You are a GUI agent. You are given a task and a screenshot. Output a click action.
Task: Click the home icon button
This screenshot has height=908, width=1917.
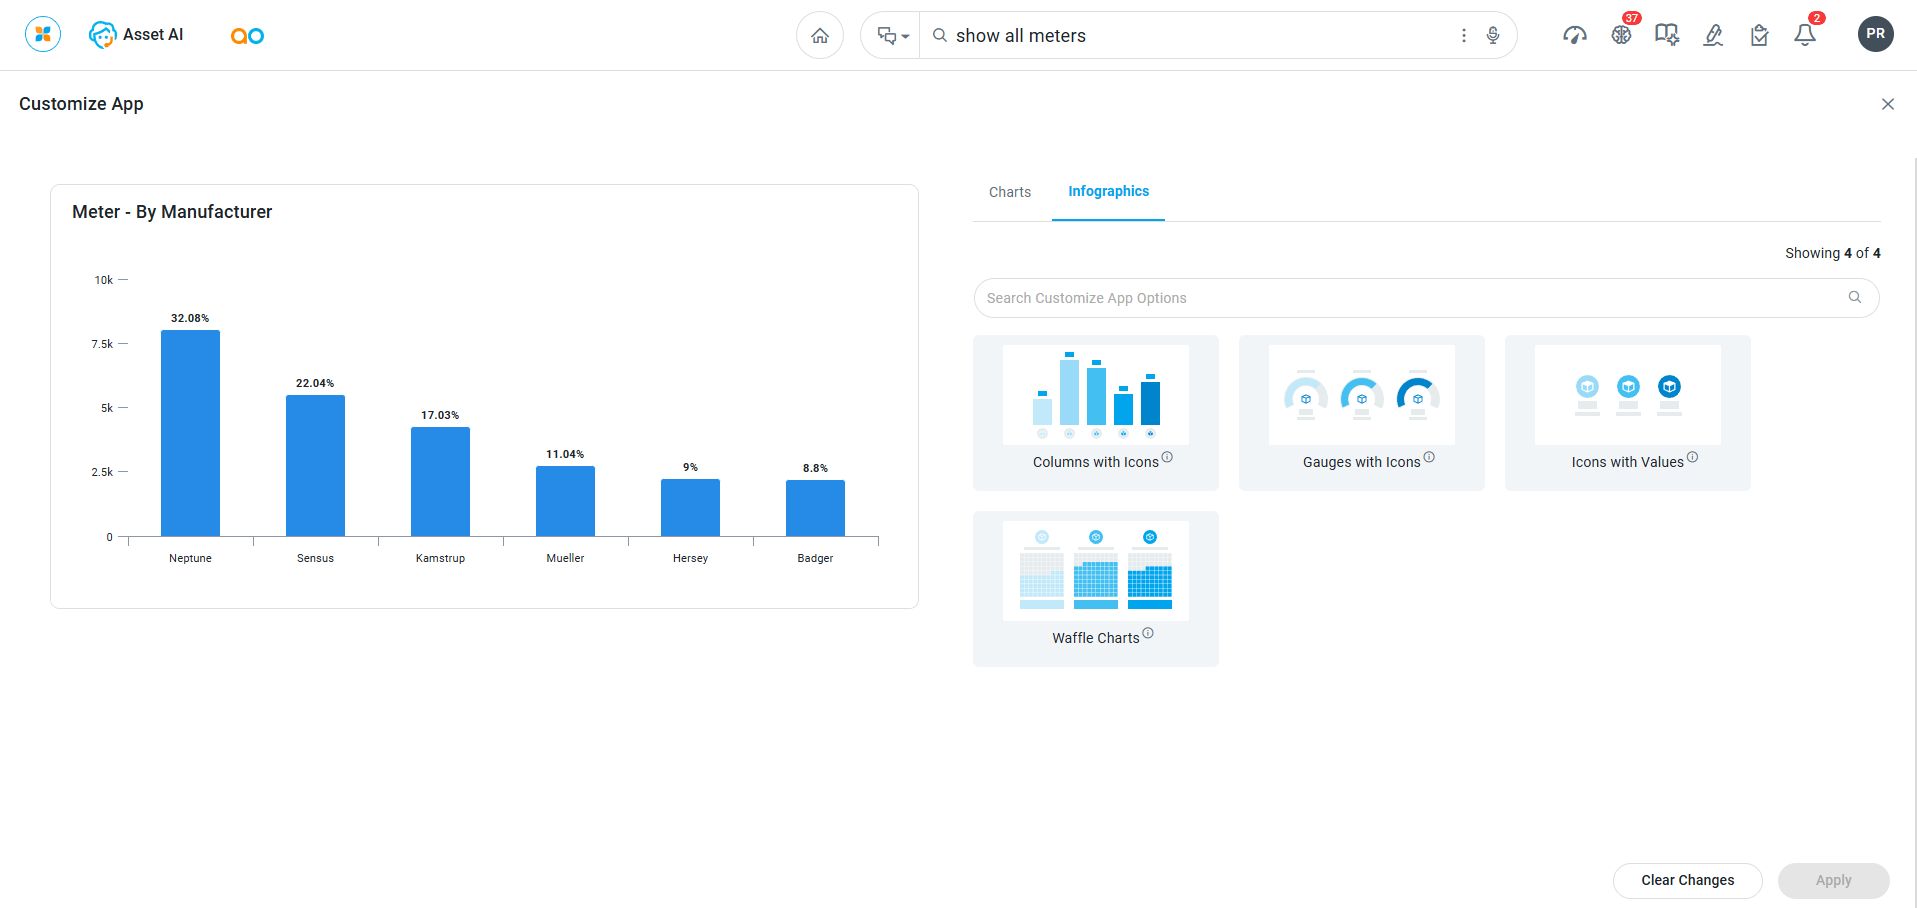(x=820, y=36)
